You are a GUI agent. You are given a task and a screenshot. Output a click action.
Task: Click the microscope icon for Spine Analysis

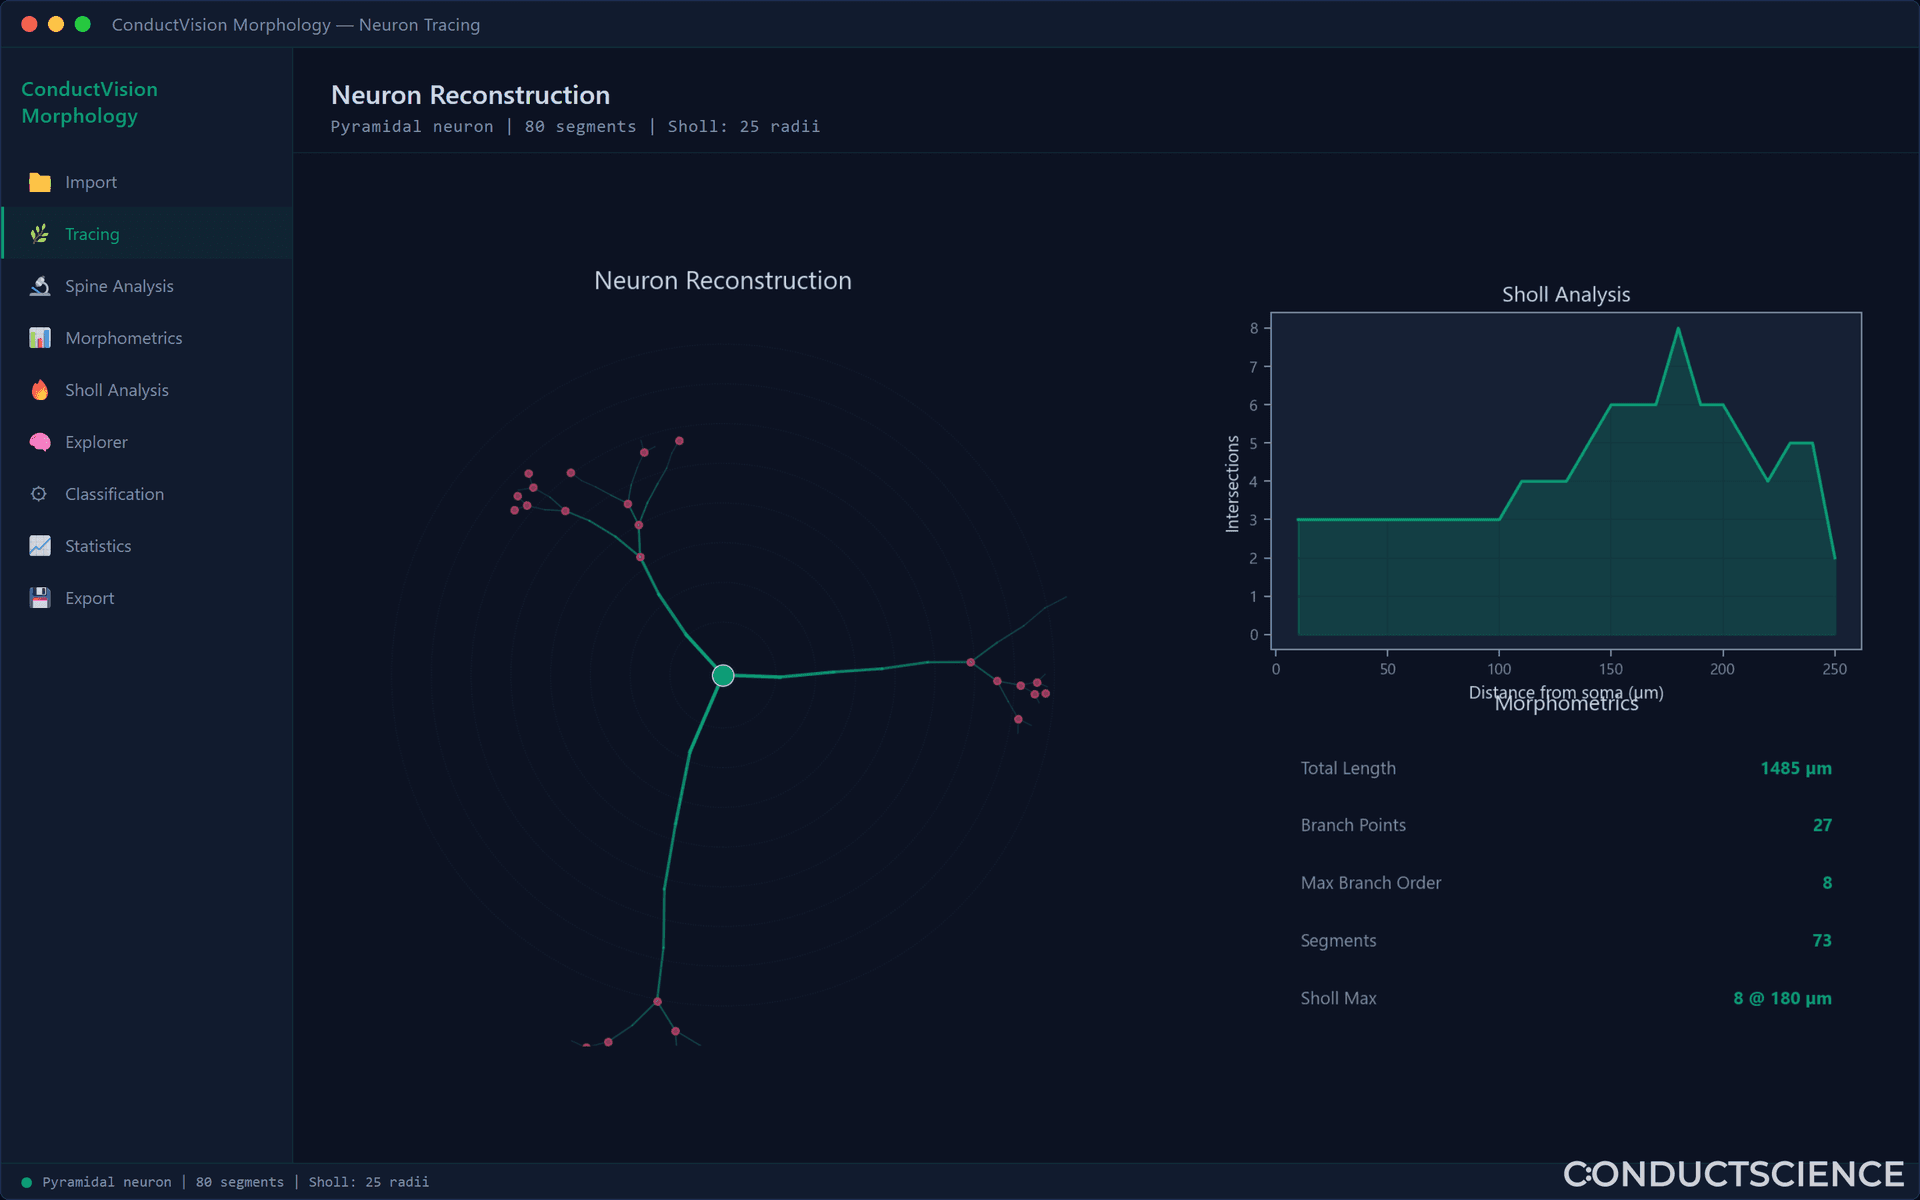point(40,286)
